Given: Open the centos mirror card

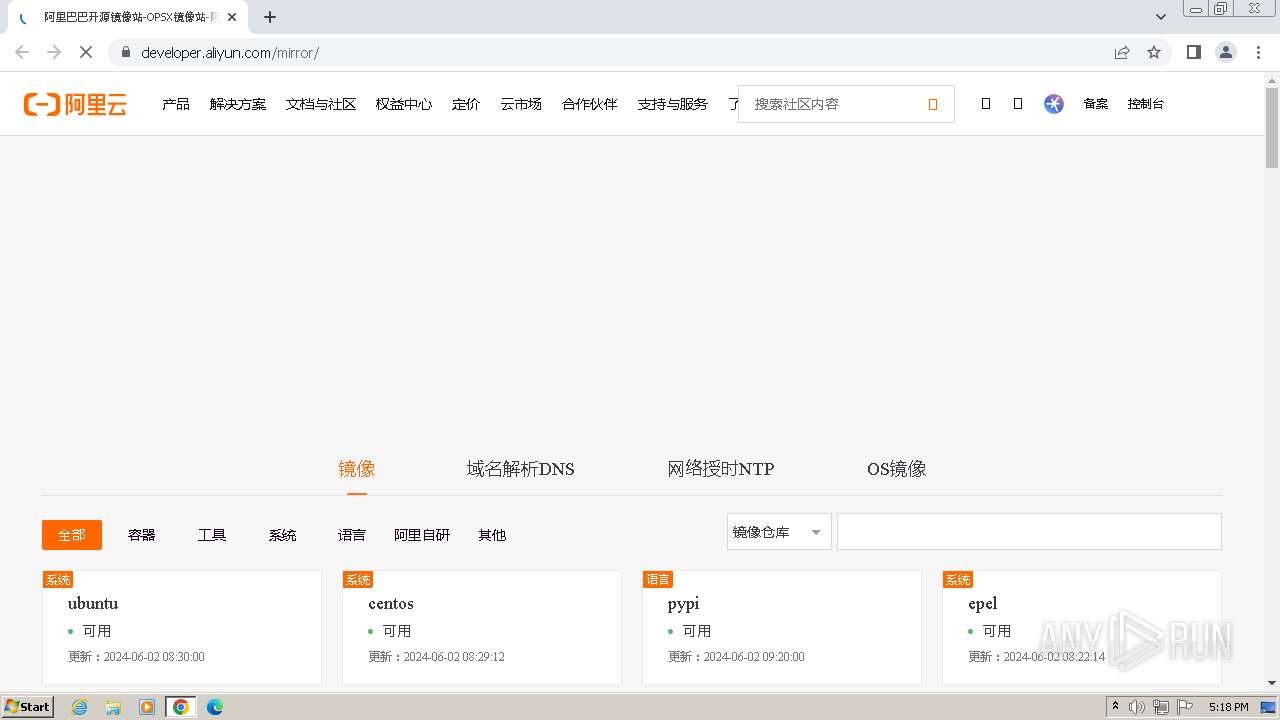Looking at the screenshot, I should (482, 627).
